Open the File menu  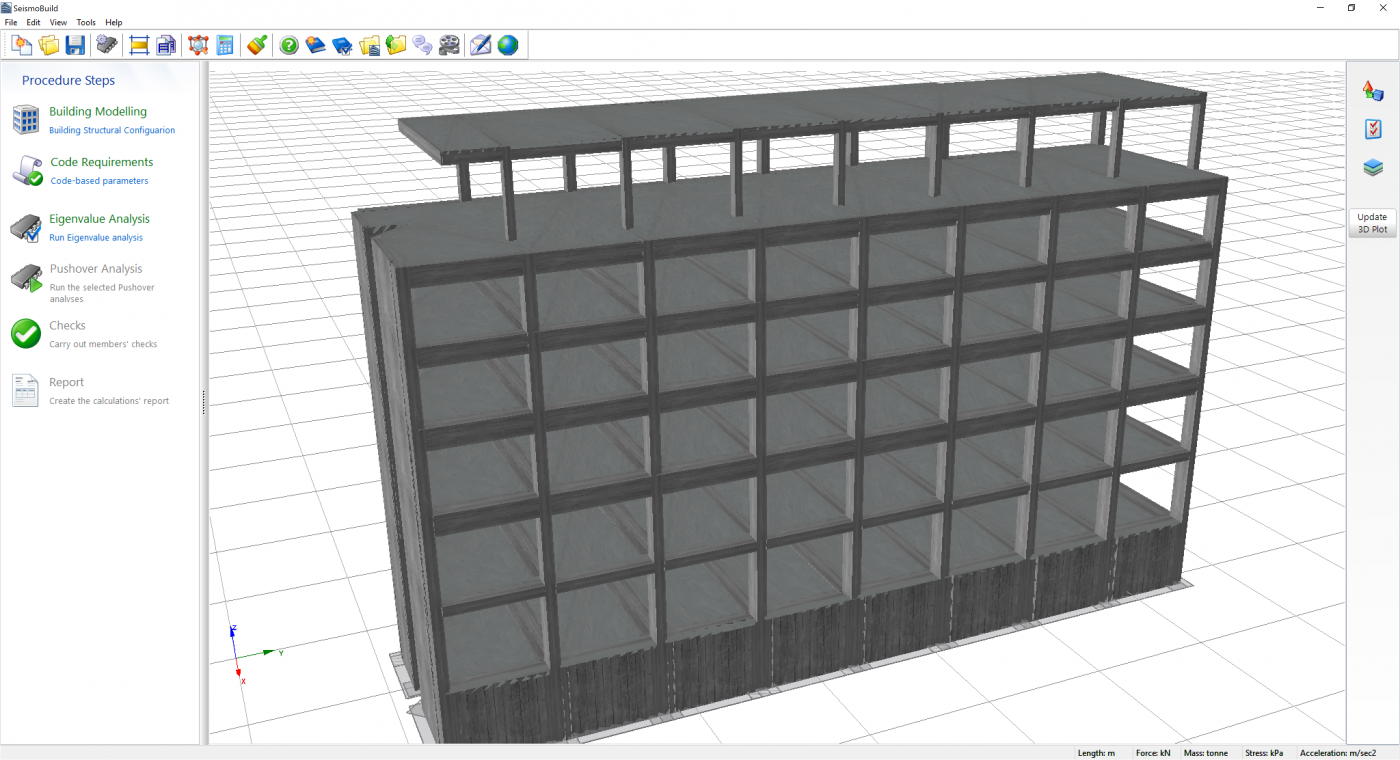pyautogui.click(x=11, y=22)
